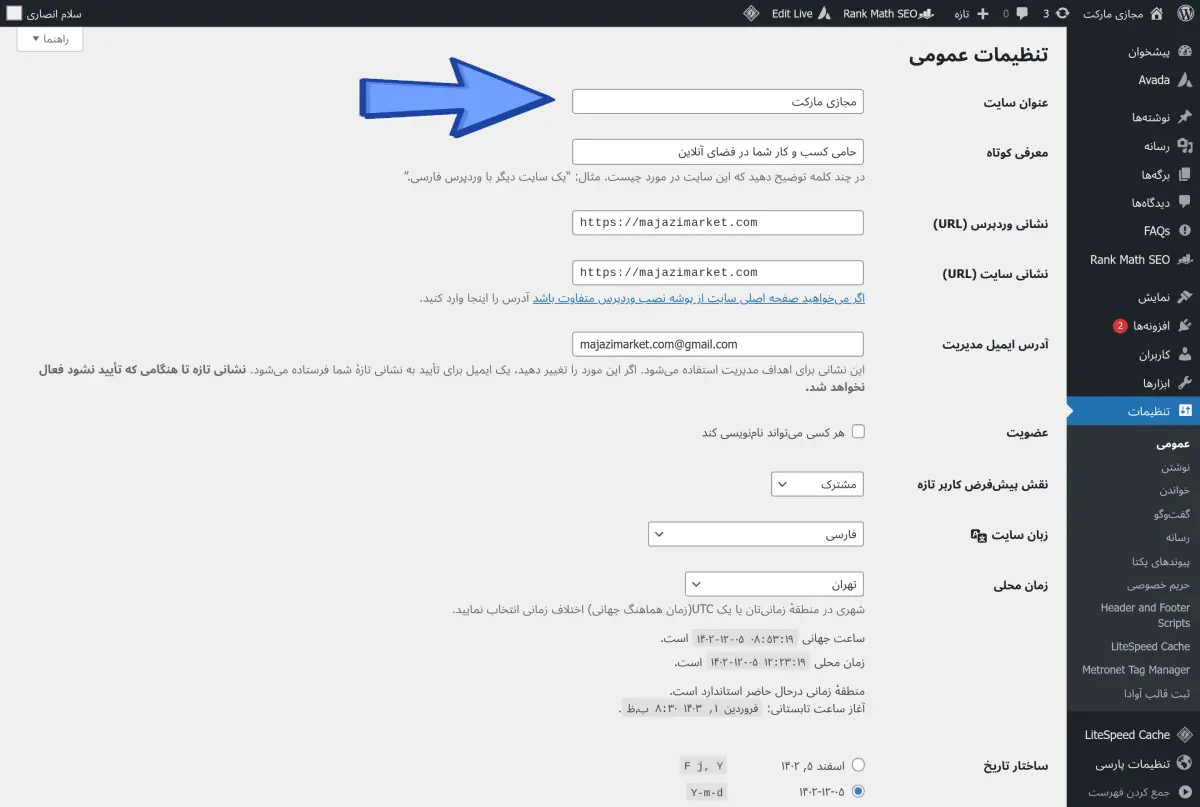Click the plus icon next to تازه
Screen dimensions: 1200x807
click(x=983, y=14)
